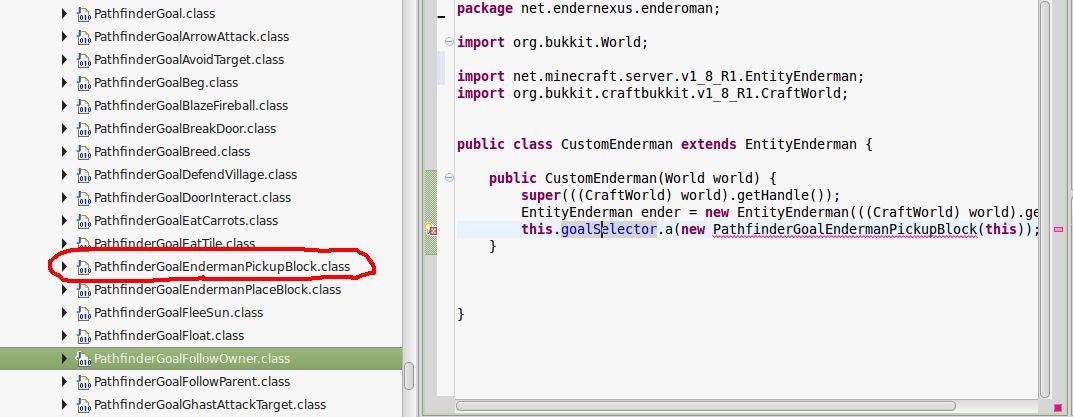Click class file icon of PathfinderGoalEndermanPlaceBlock.class
The image size is (1073, 417).
pyautogui.click(x=83, y=291)
